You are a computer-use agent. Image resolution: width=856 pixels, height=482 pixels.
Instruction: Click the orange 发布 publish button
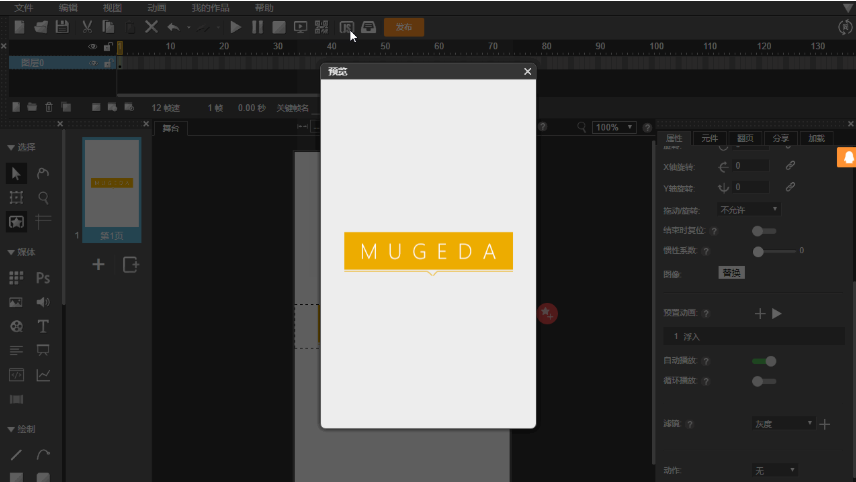(x=404, y=27)
